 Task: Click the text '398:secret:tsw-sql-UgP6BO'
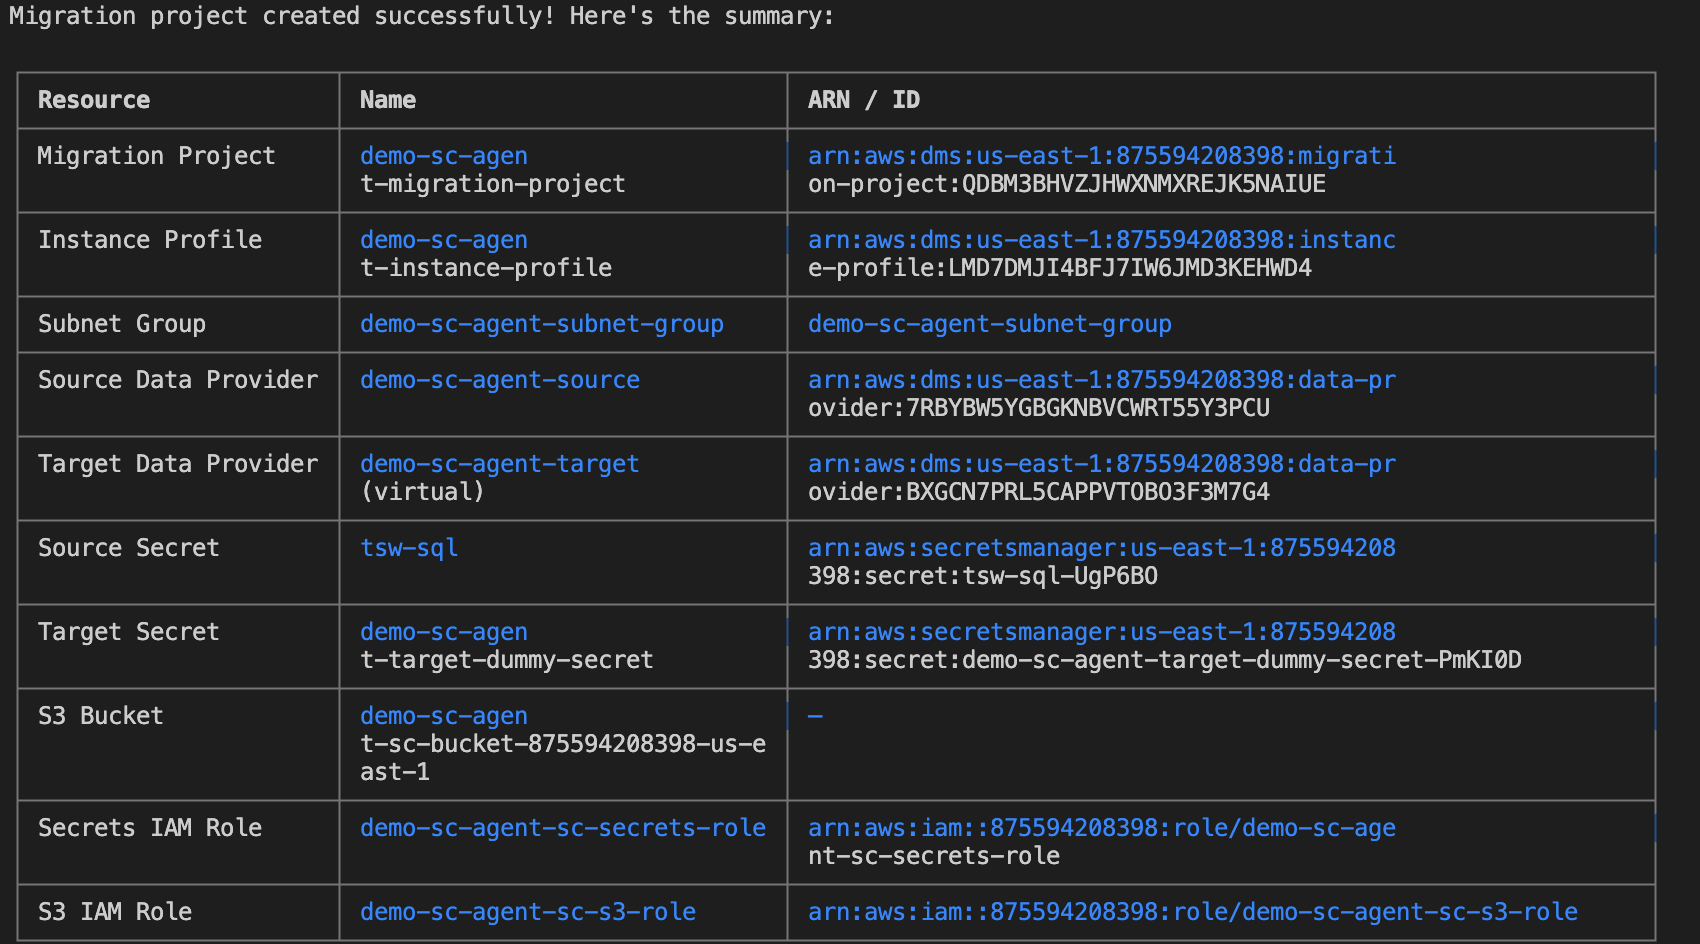point(983,576)
